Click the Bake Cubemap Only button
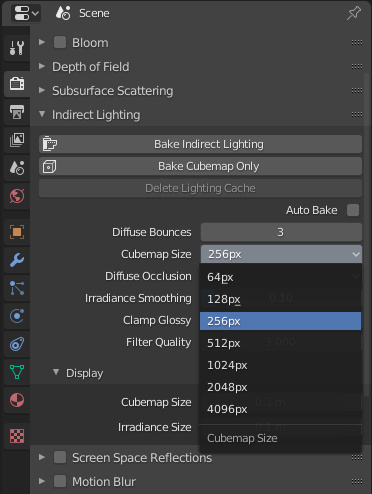This screenshot has height=494, width=372. click(x=200, y=166)
